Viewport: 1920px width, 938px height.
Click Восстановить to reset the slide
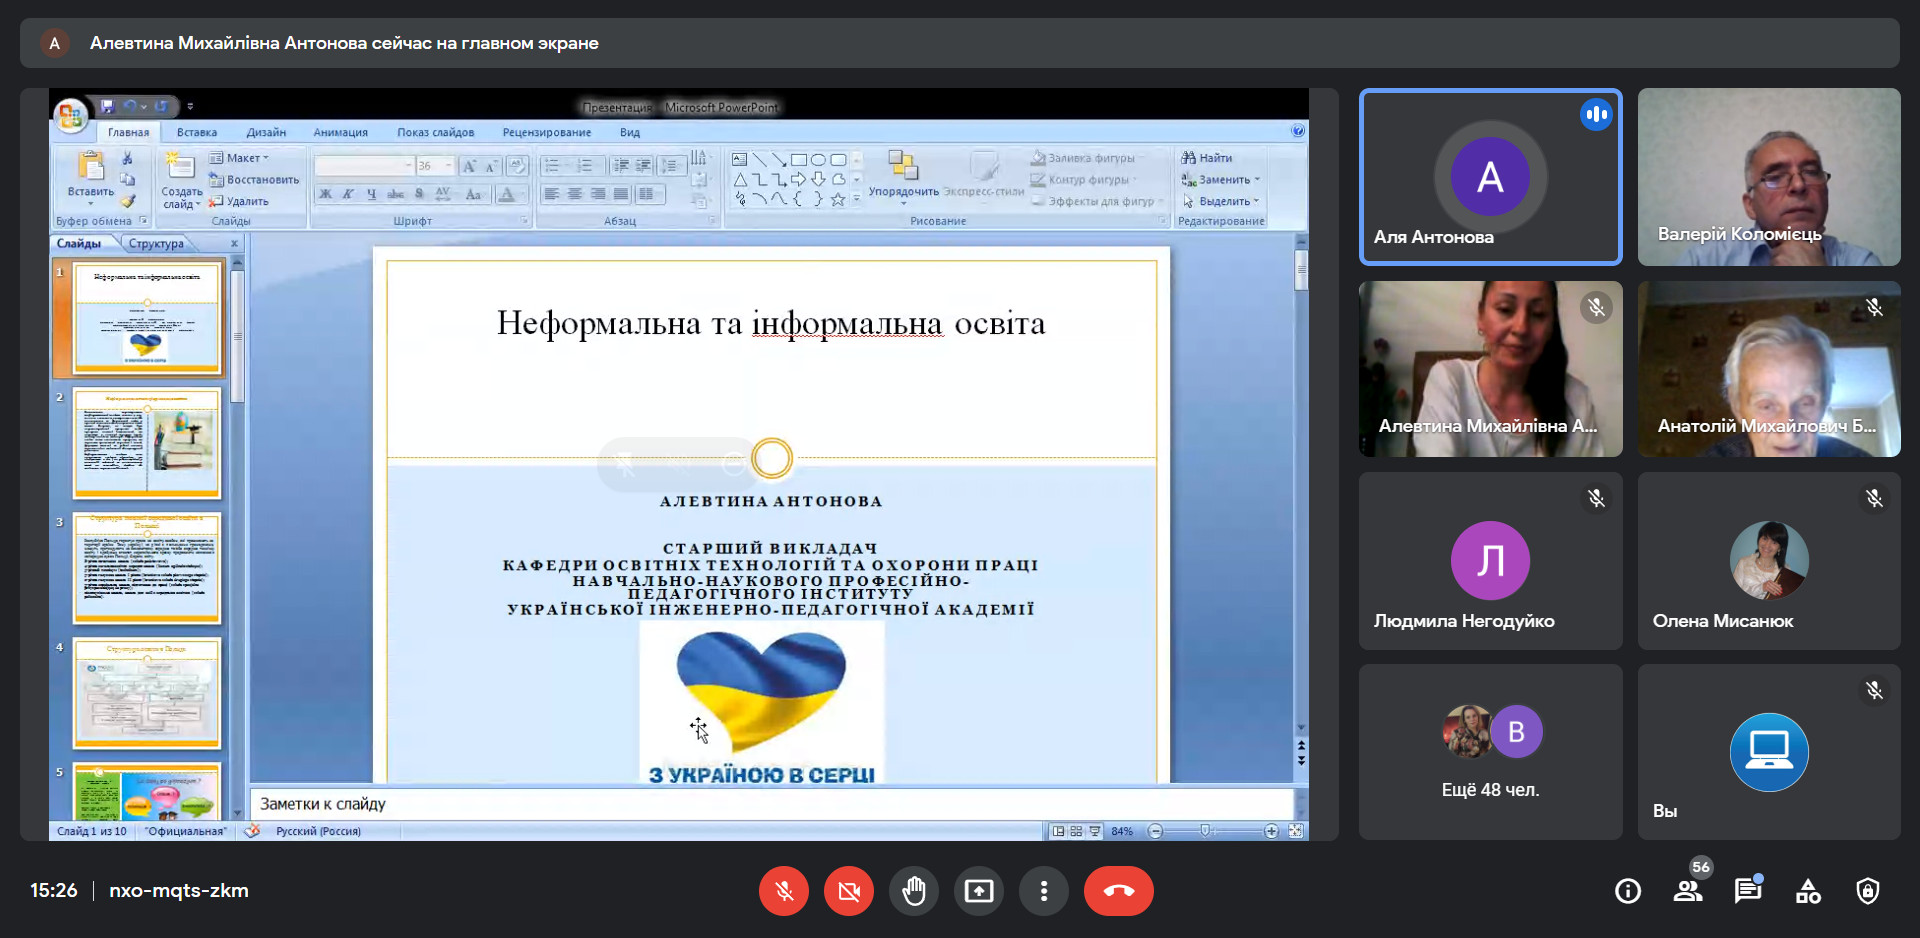[x=254, y=180]
